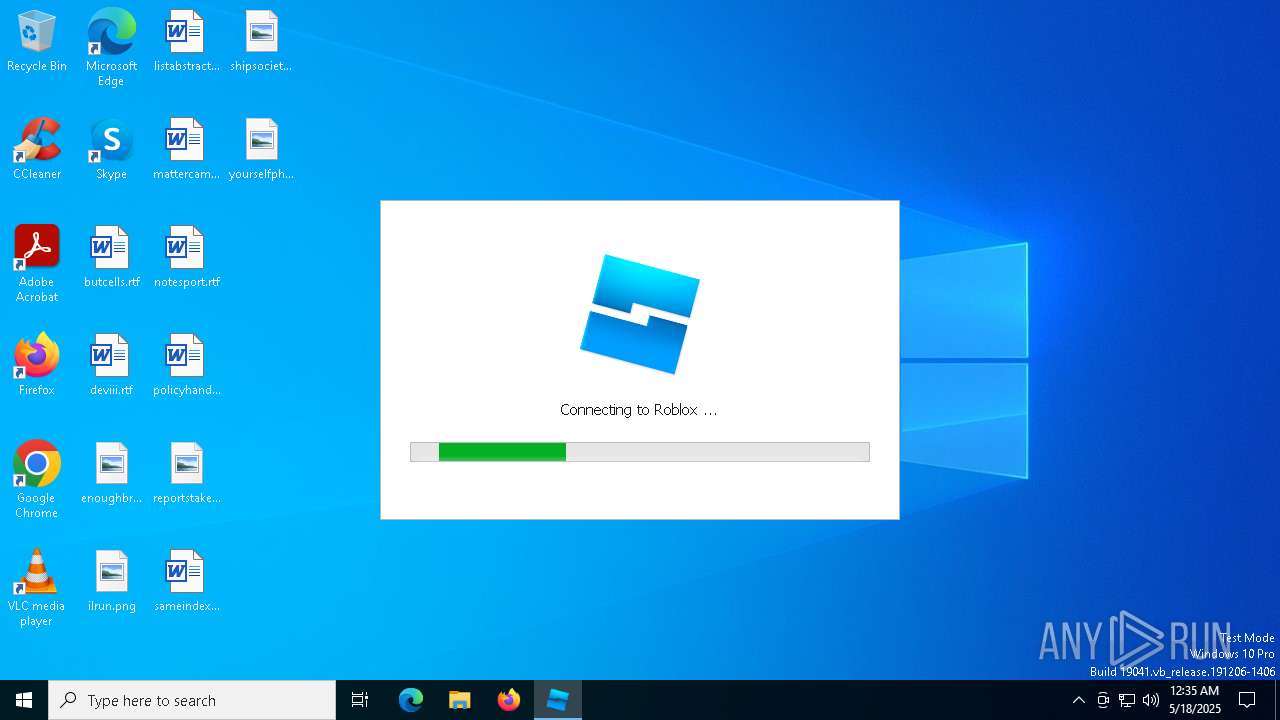Screen dimensions: 1280x720
Task: Click the 'Connecting to Roblox …' status text
Action: [639, 410]
